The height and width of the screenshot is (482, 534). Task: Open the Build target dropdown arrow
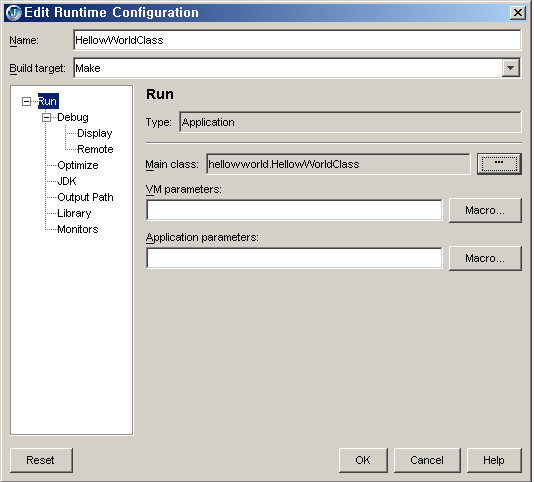click(510, 68)
